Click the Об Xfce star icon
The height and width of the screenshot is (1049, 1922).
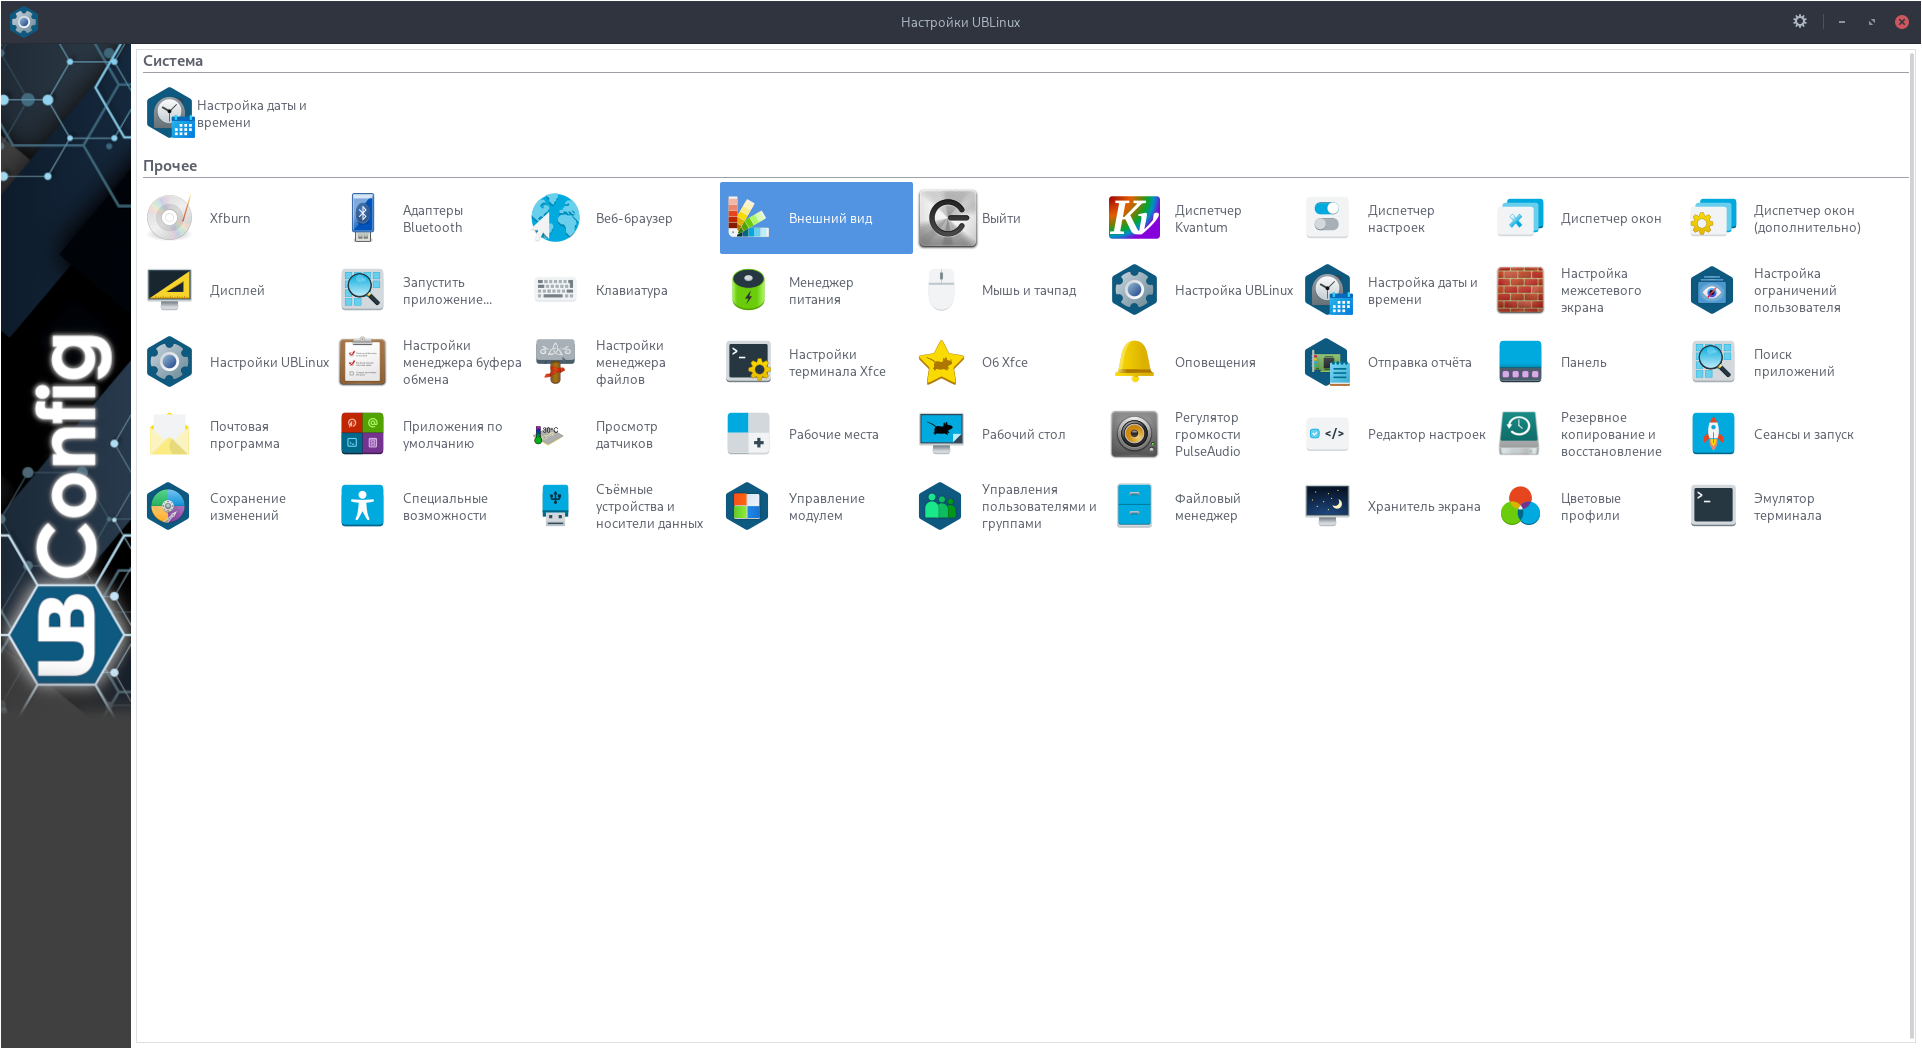pos(941,362)
